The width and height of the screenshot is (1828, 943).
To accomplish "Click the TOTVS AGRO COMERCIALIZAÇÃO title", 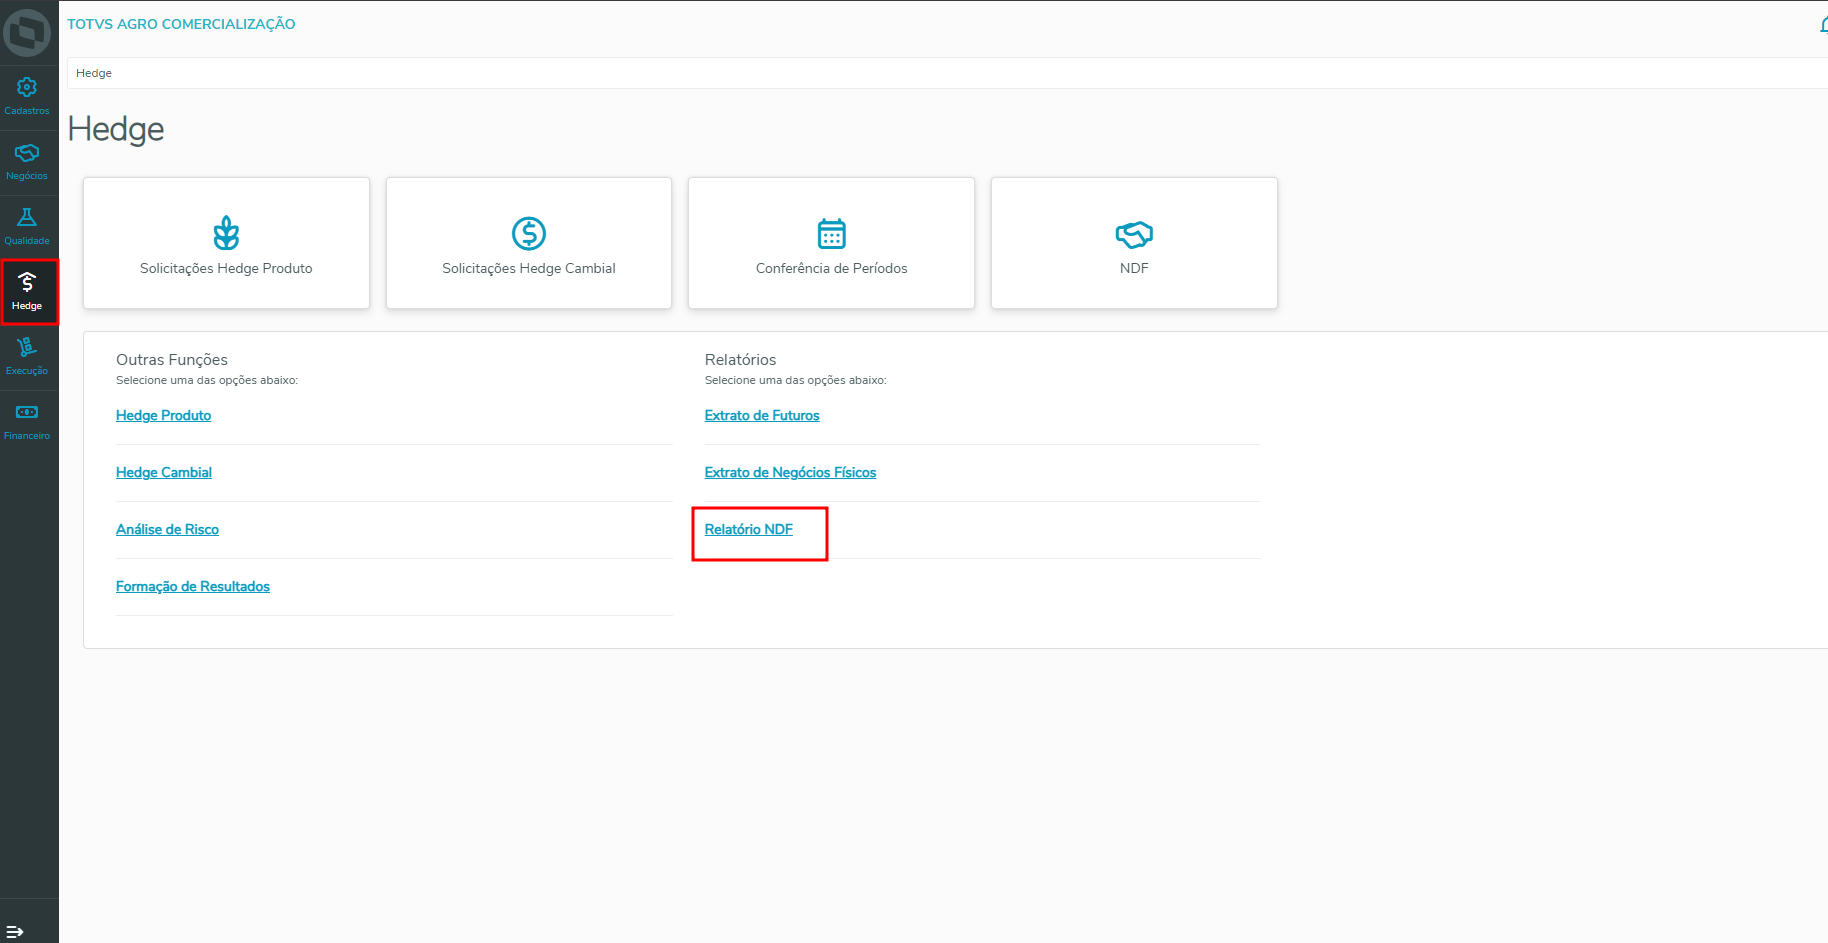I will coord(181,24).
